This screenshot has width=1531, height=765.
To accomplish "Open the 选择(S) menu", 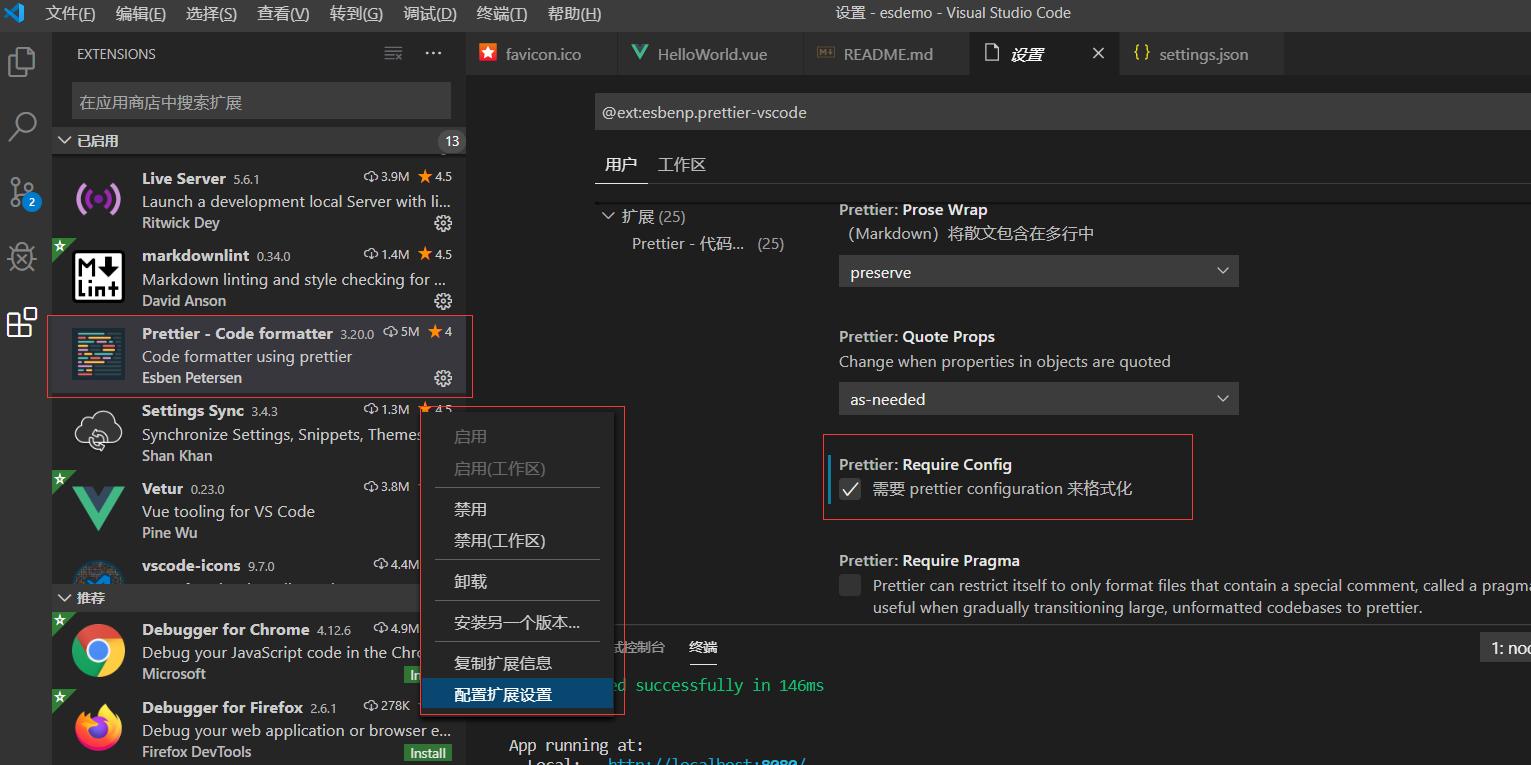I will (211, 14).
